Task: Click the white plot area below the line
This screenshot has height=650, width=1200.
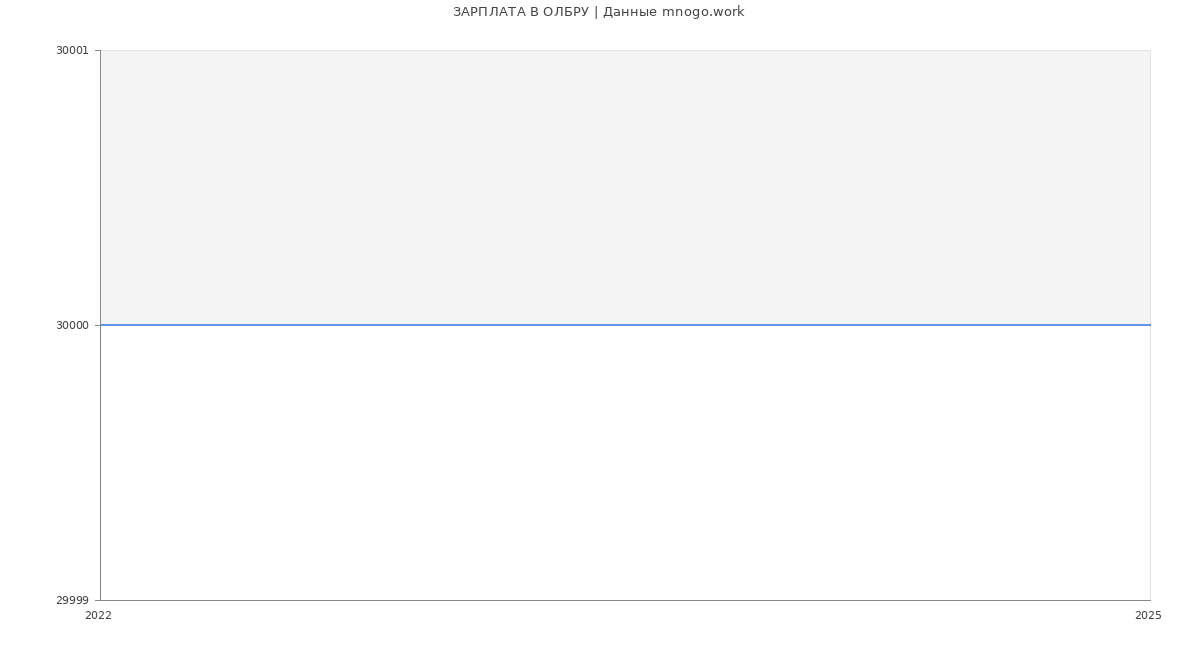Action: click(x=625, y=462)
